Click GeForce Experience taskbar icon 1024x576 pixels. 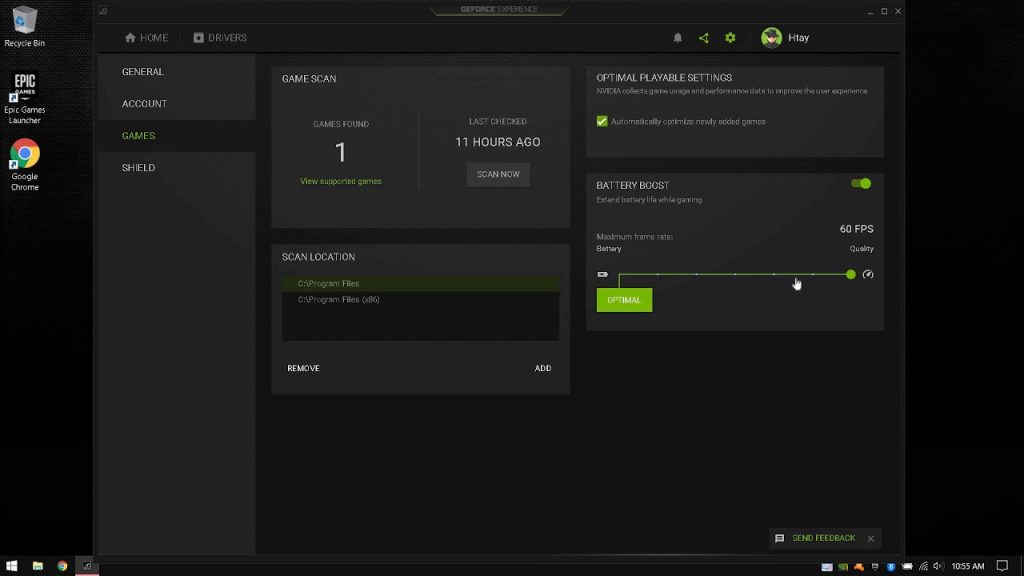click(x=87, y=566)
